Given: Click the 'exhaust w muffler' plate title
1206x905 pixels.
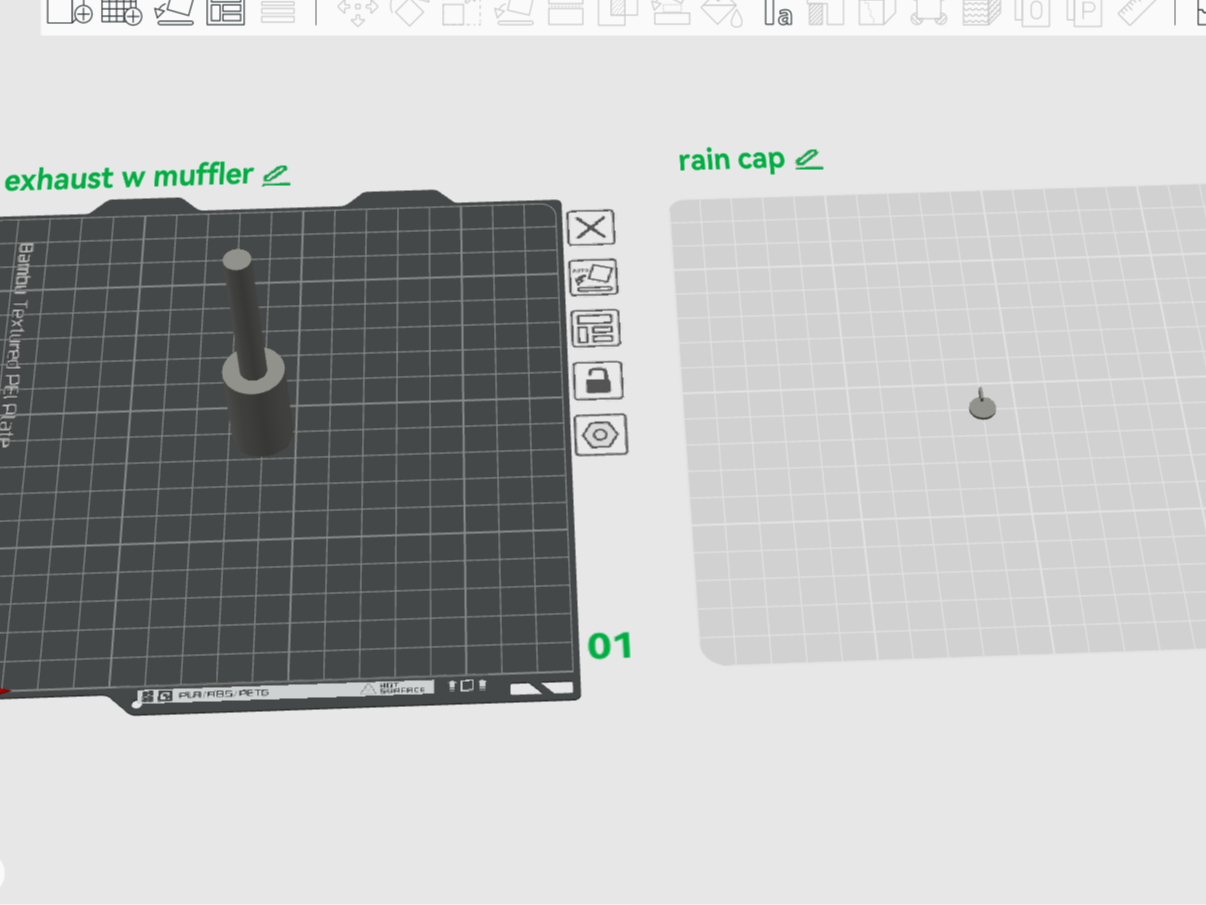Looking at the screenshot, I should [129, 177].
